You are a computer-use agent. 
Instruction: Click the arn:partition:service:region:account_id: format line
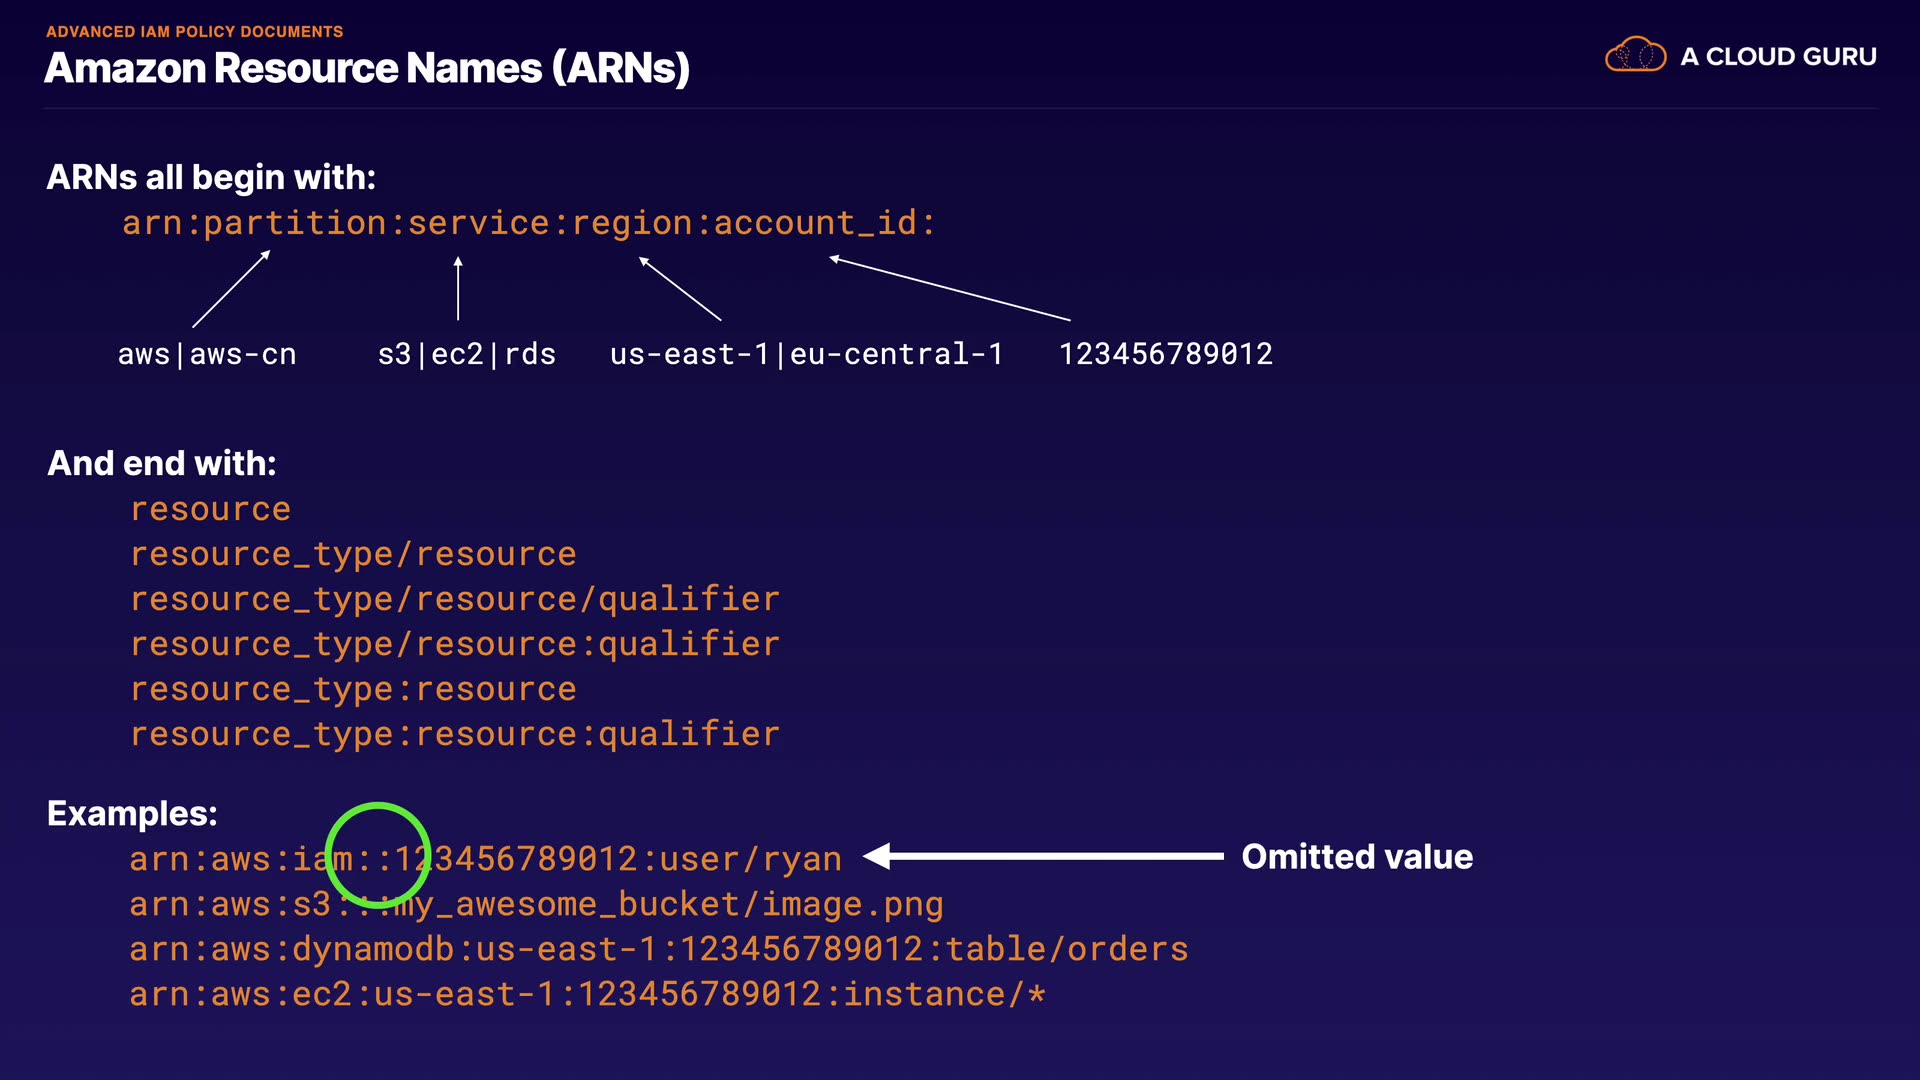tap(528, 223)
